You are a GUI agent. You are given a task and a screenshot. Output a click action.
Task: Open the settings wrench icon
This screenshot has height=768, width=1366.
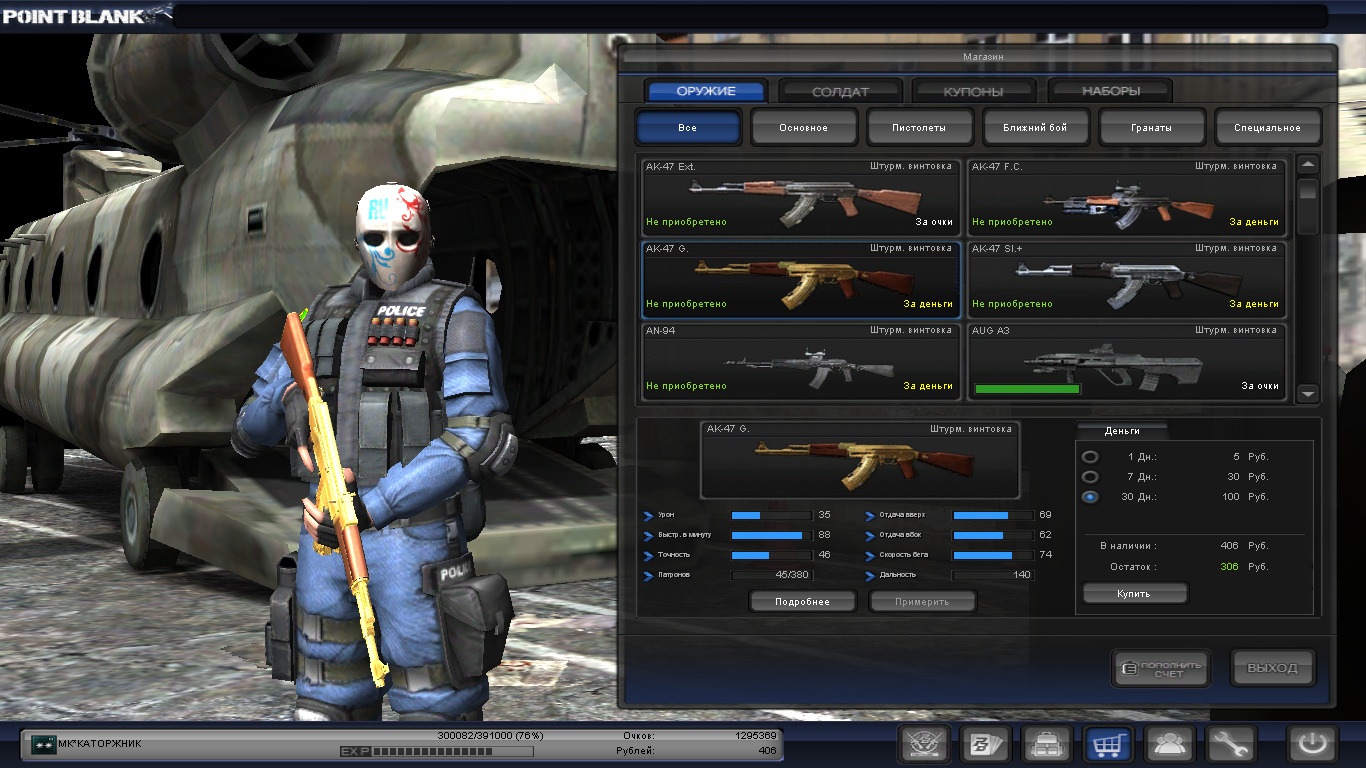pyautogui.click(x=1230, y=744)
